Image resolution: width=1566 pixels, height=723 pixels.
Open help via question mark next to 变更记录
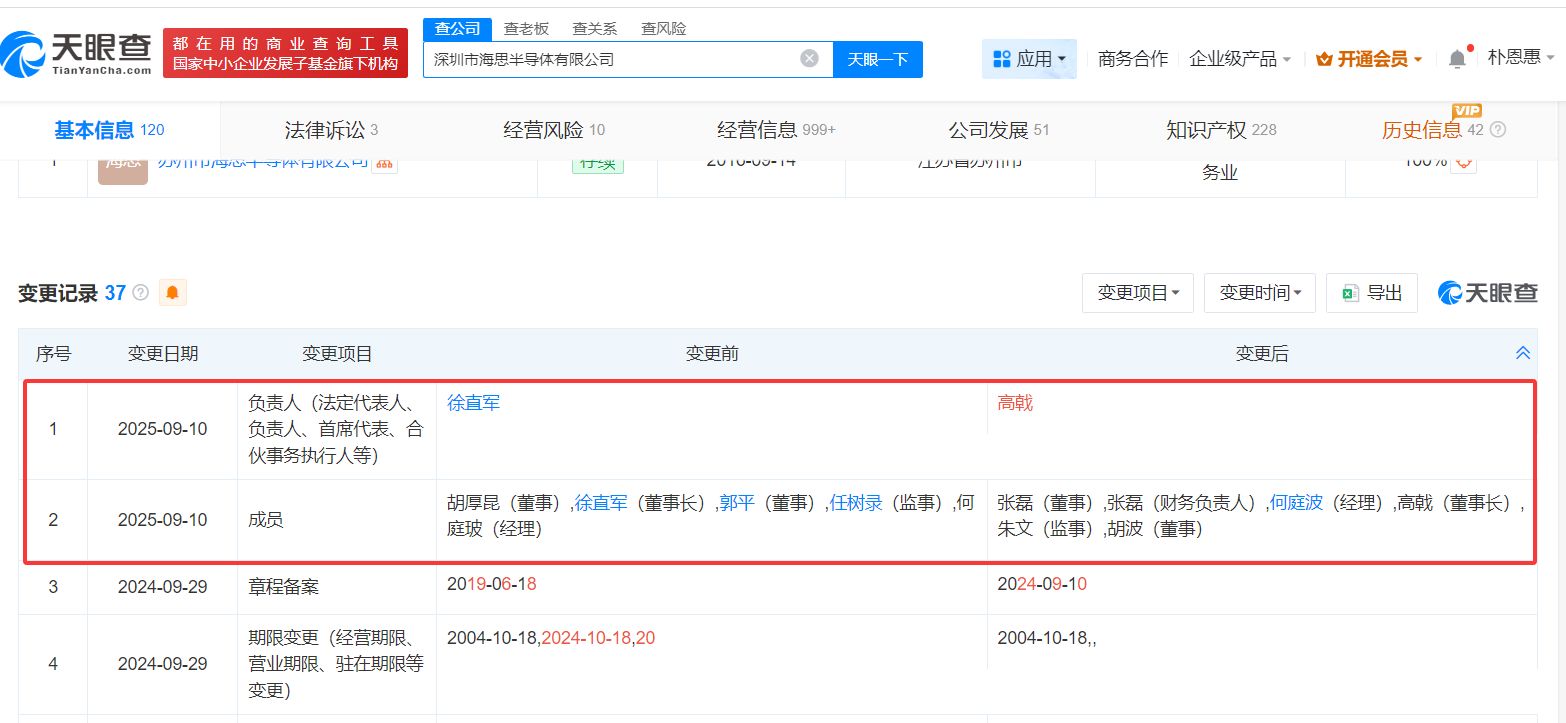(139, 292)
